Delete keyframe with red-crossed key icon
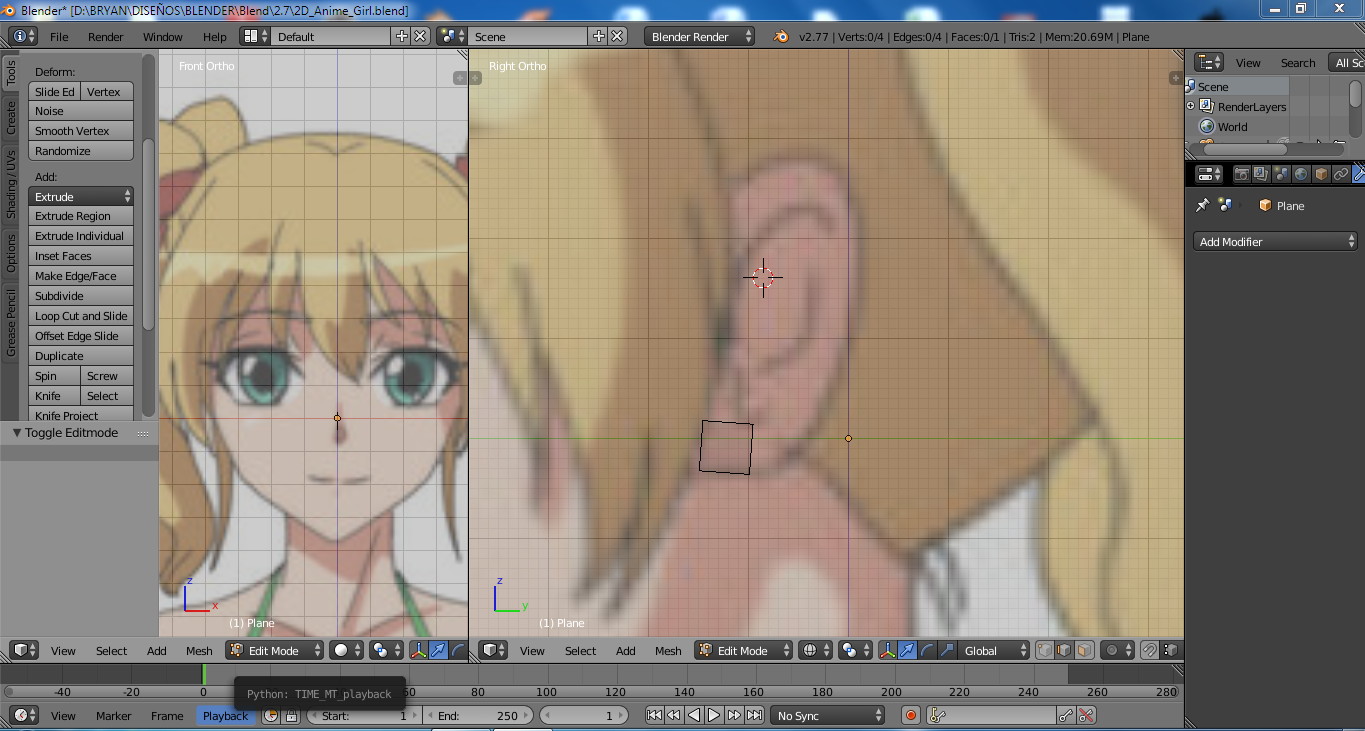The width and height of the screenshot is (1365, 731). [x=1086, y=715]
